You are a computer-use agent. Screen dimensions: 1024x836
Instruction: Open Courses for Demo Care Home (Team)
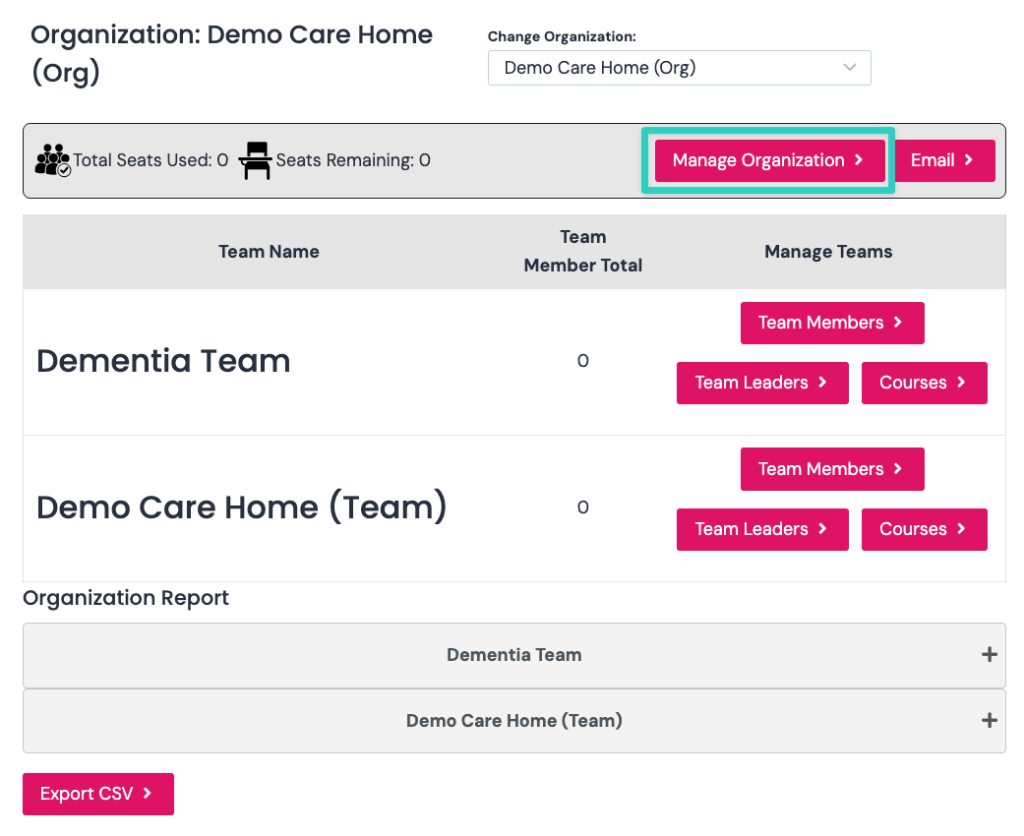(x=924, y=530)
